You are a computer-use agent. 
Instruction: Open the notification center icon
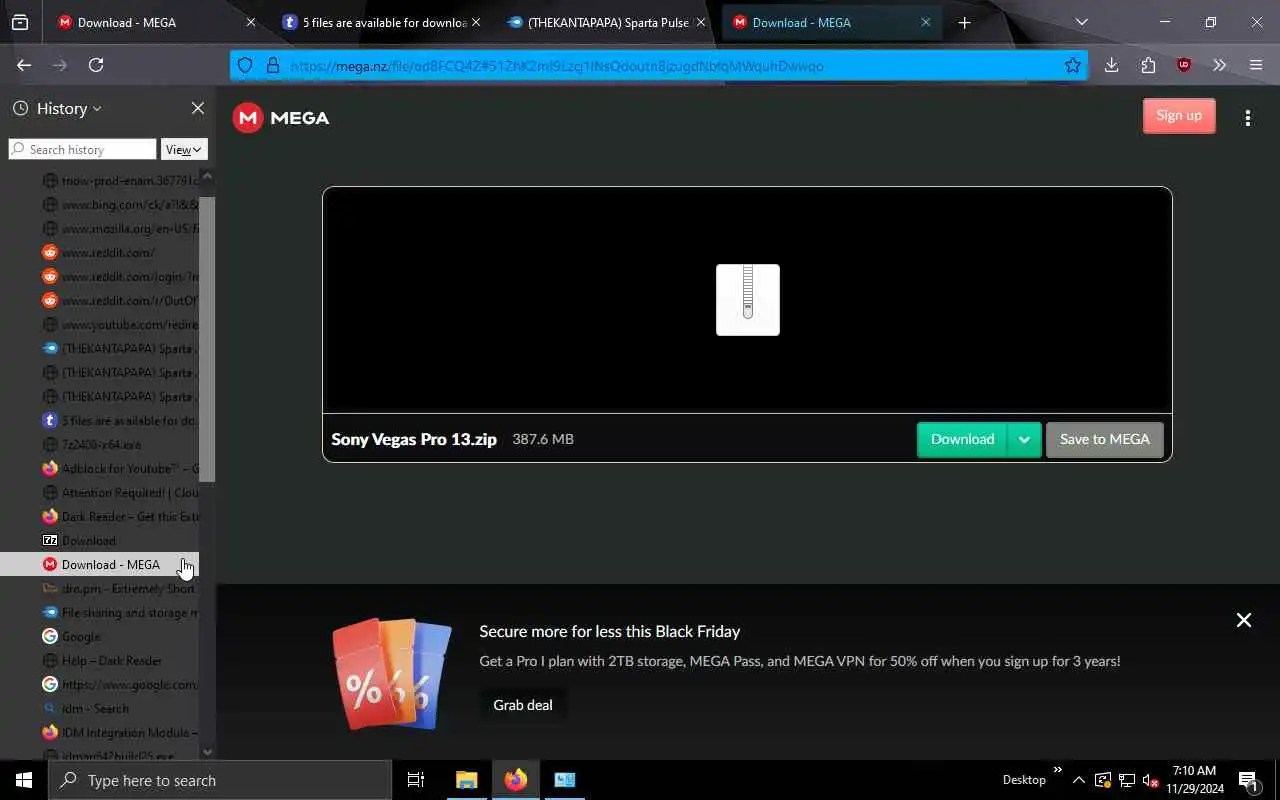point(1249,780)
